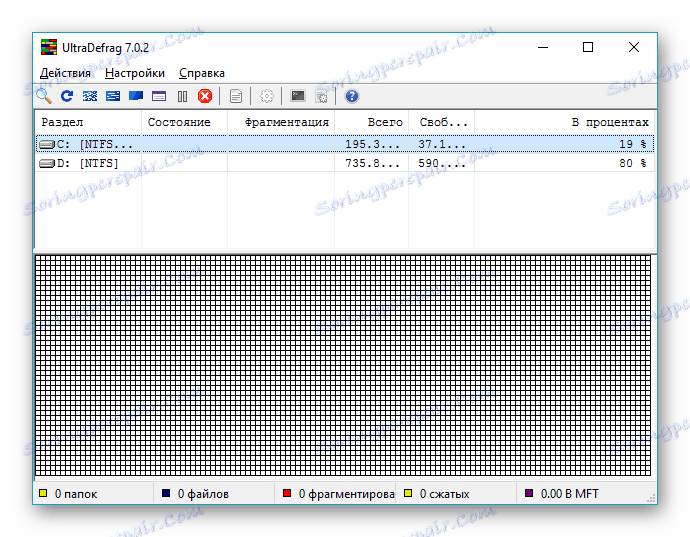690x537 pixels.
Task: Click the C: drive icon in the list
Action: pos(47,144)
